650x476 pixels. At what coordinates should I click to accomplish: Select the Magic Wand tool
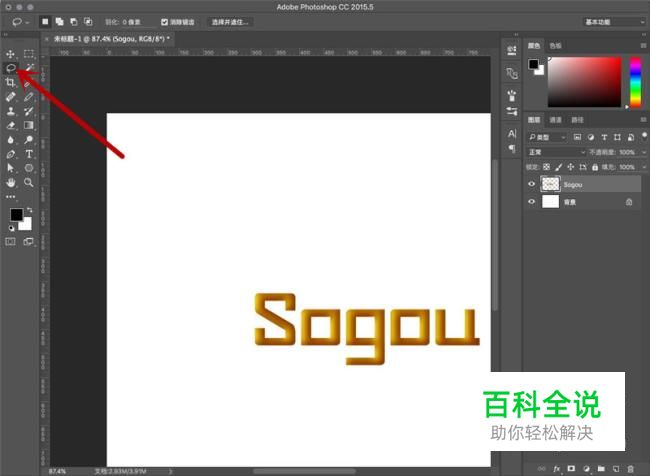[x=29, y=68]
